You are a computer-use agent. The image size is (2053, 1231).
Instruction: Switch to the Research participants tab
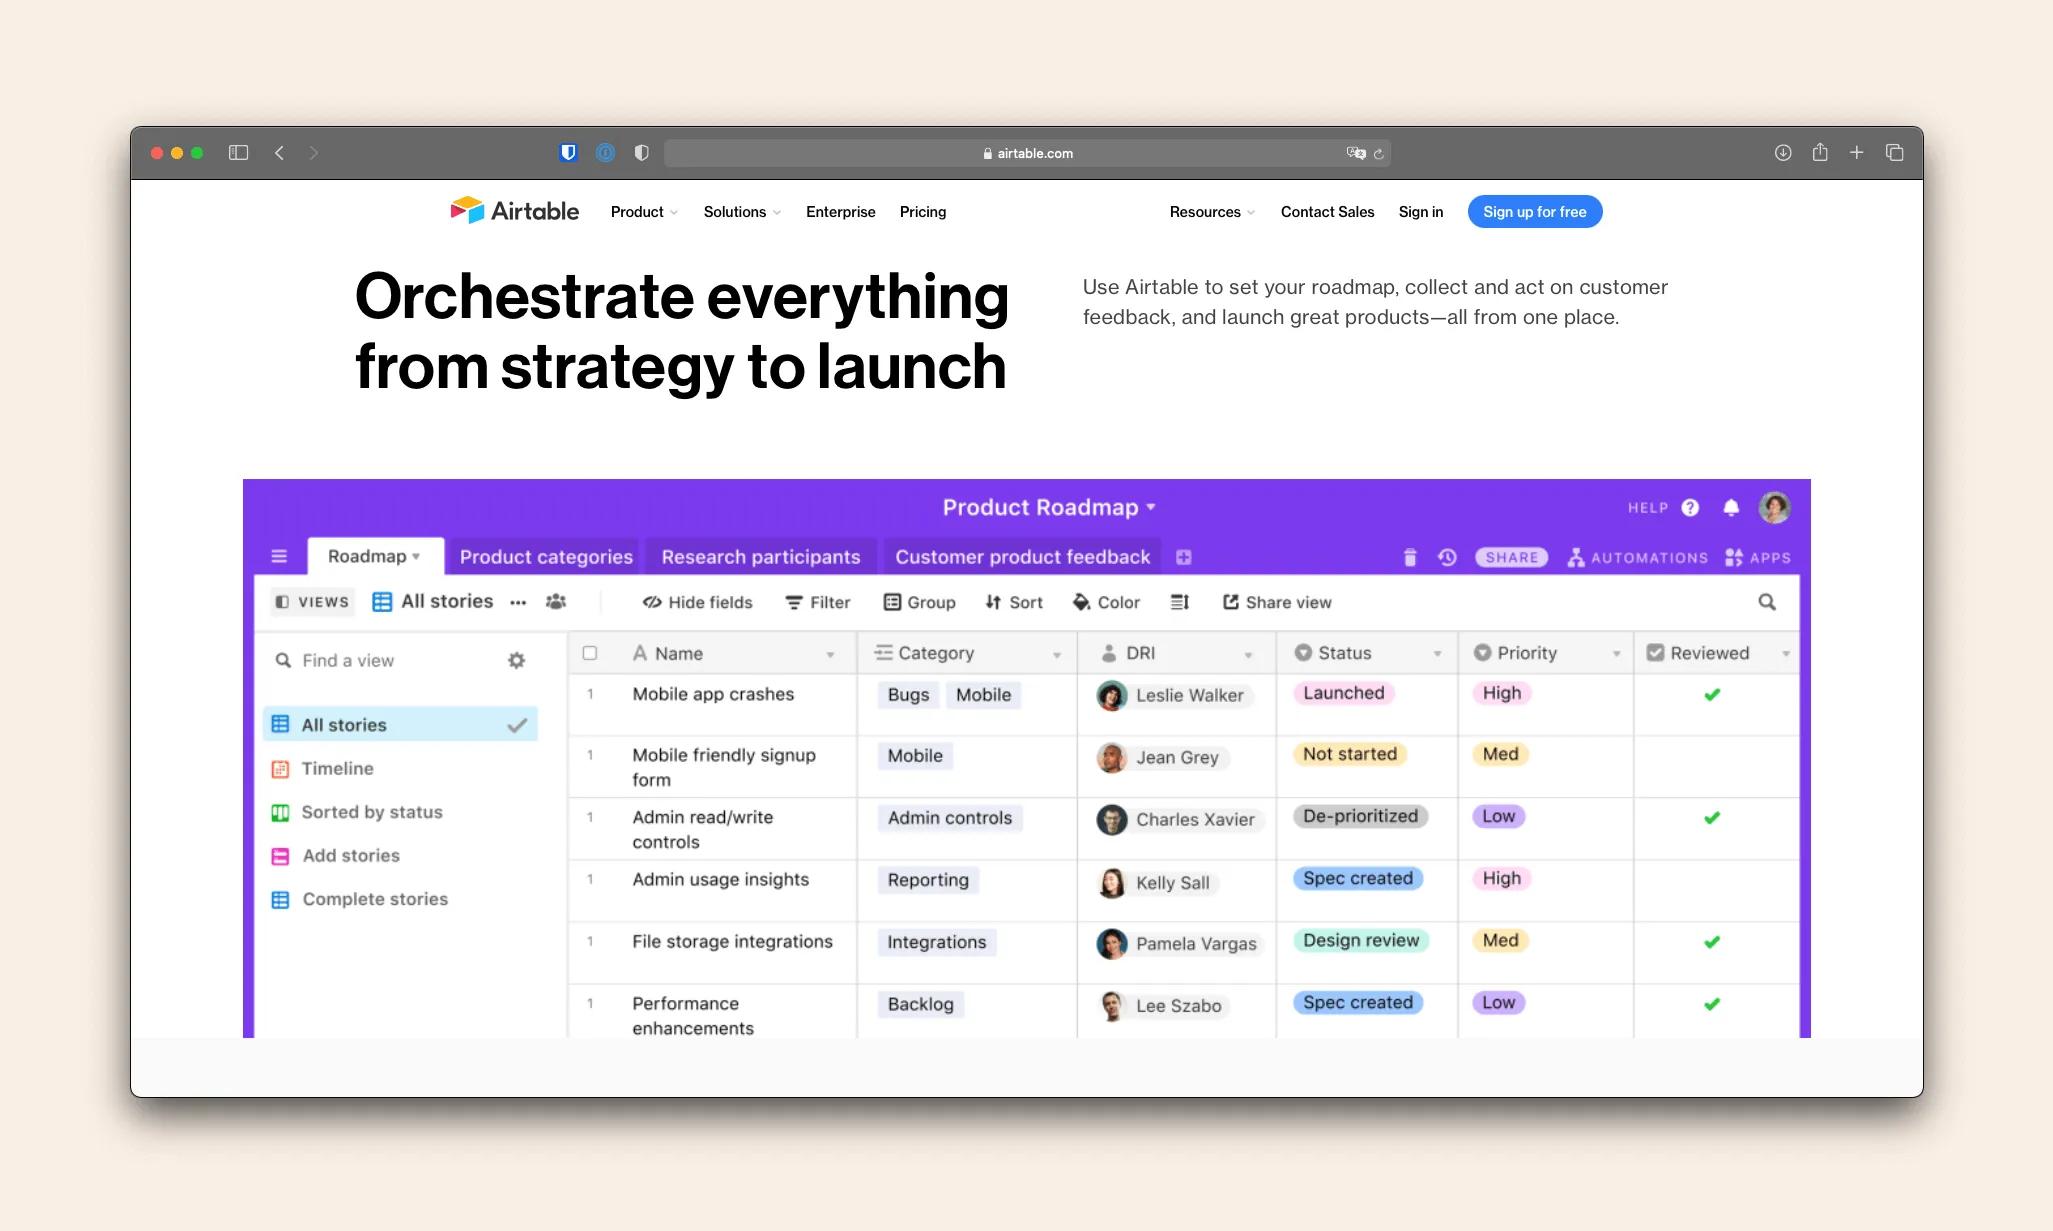(761, 555)
